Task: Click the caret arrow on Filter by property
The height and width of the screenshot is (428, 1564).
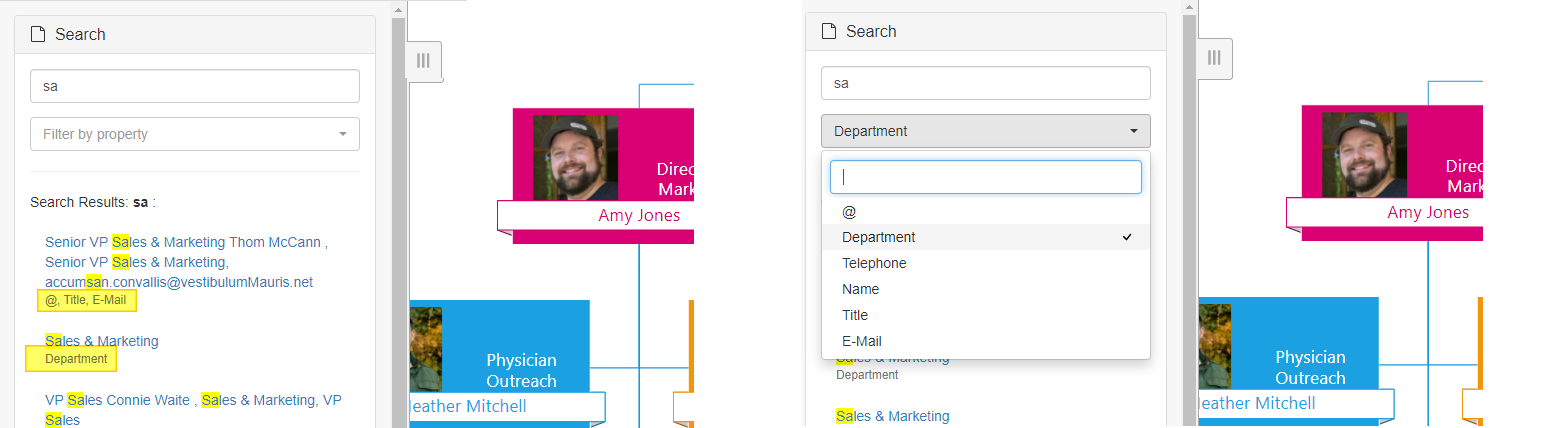Action: tap(343, 134)
